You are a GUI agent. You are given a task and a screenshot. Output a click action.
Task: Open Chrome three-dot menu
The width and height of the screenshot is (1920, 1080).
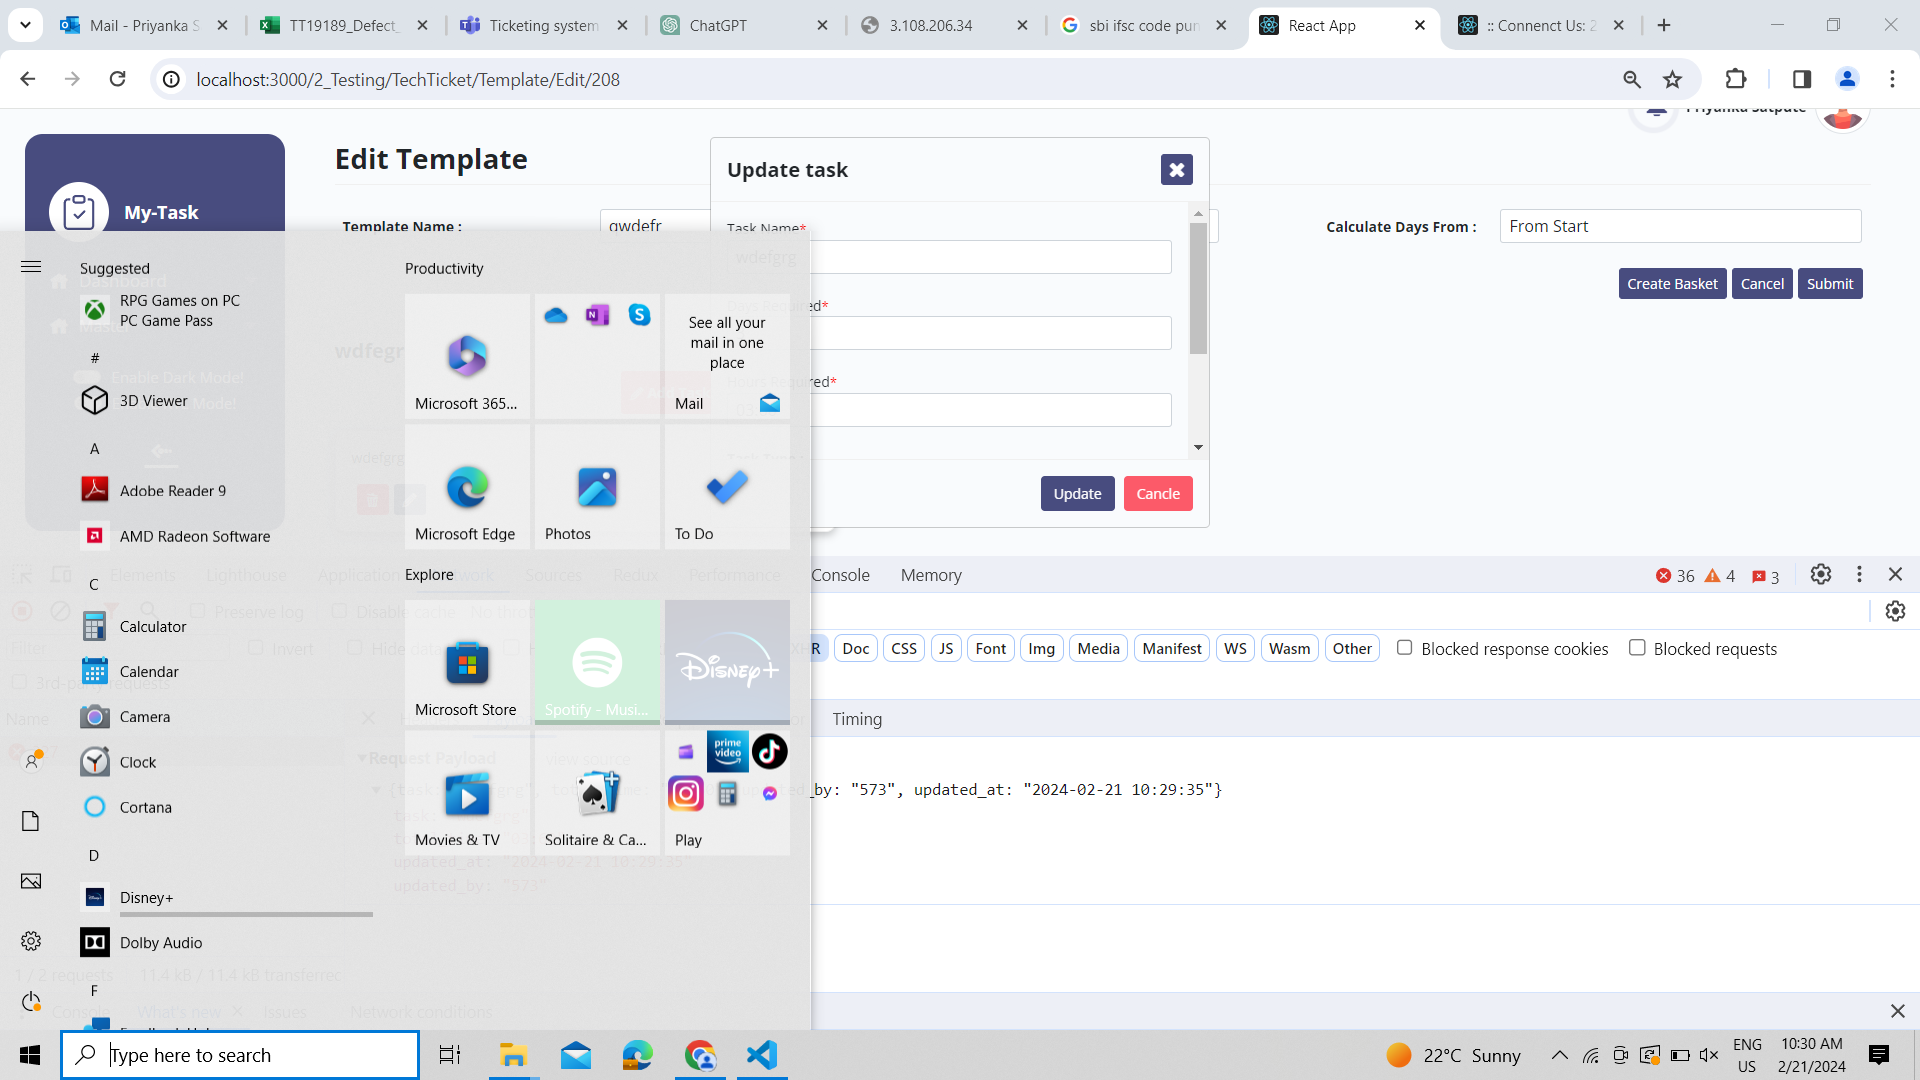(x=1892, y=79)
